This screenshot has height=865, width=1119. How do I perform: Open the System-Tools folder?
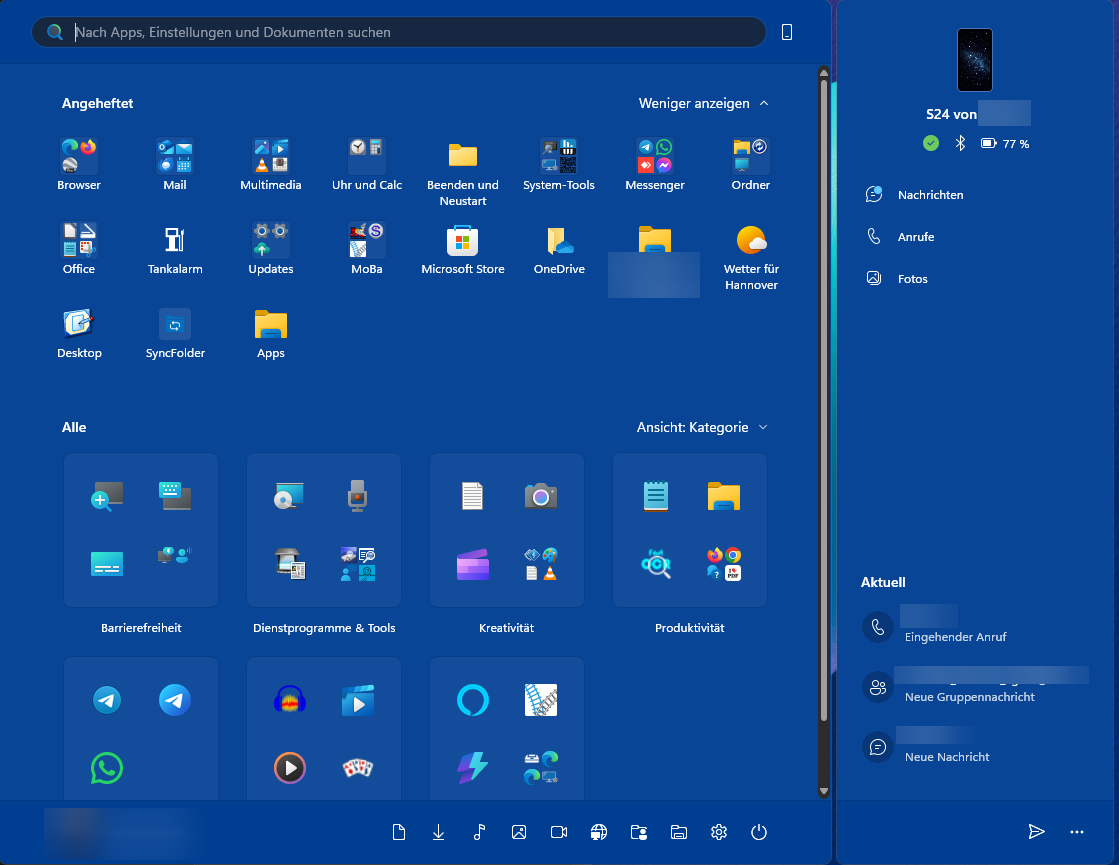coord(559,165)
